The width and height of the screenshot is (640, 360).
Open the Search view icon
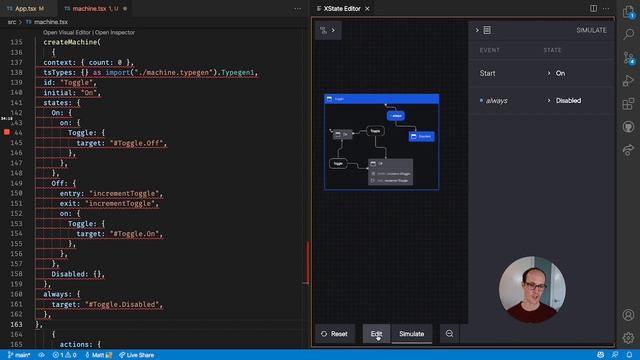(x=629, y=34)
